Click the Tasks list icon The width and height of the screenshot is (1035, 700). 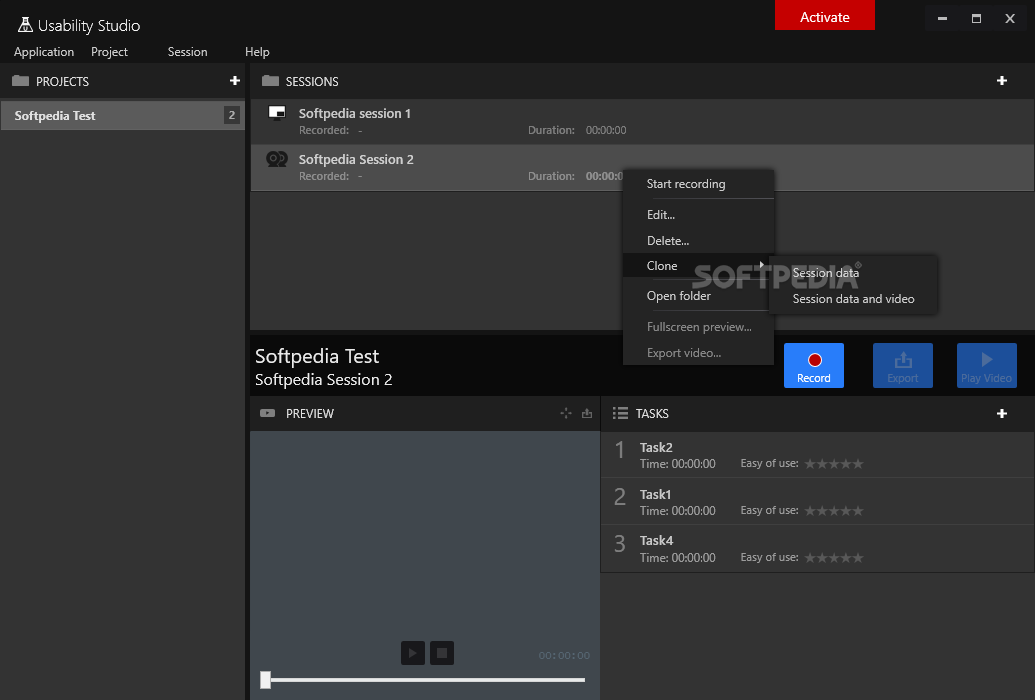coord(620,413)
